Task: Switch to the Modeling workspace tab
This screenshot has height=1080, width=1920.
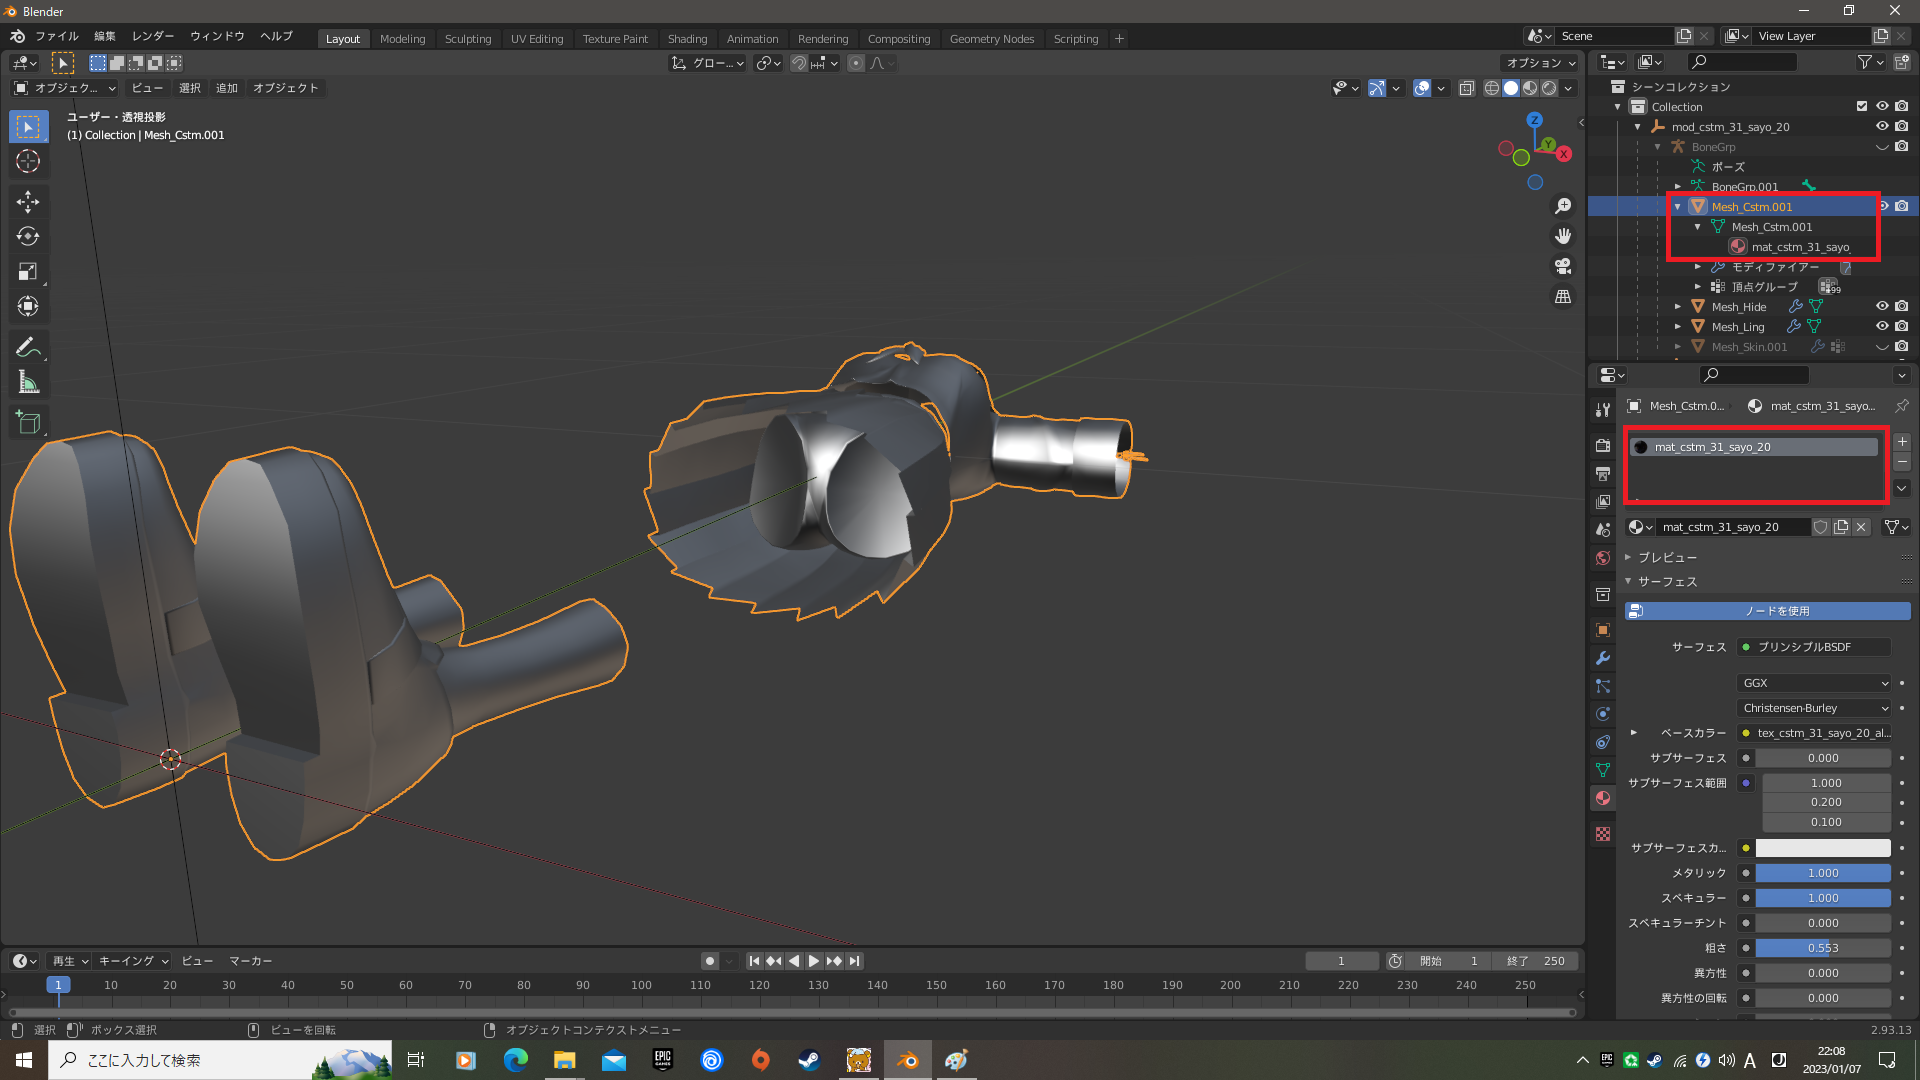Action: (403, 39)
